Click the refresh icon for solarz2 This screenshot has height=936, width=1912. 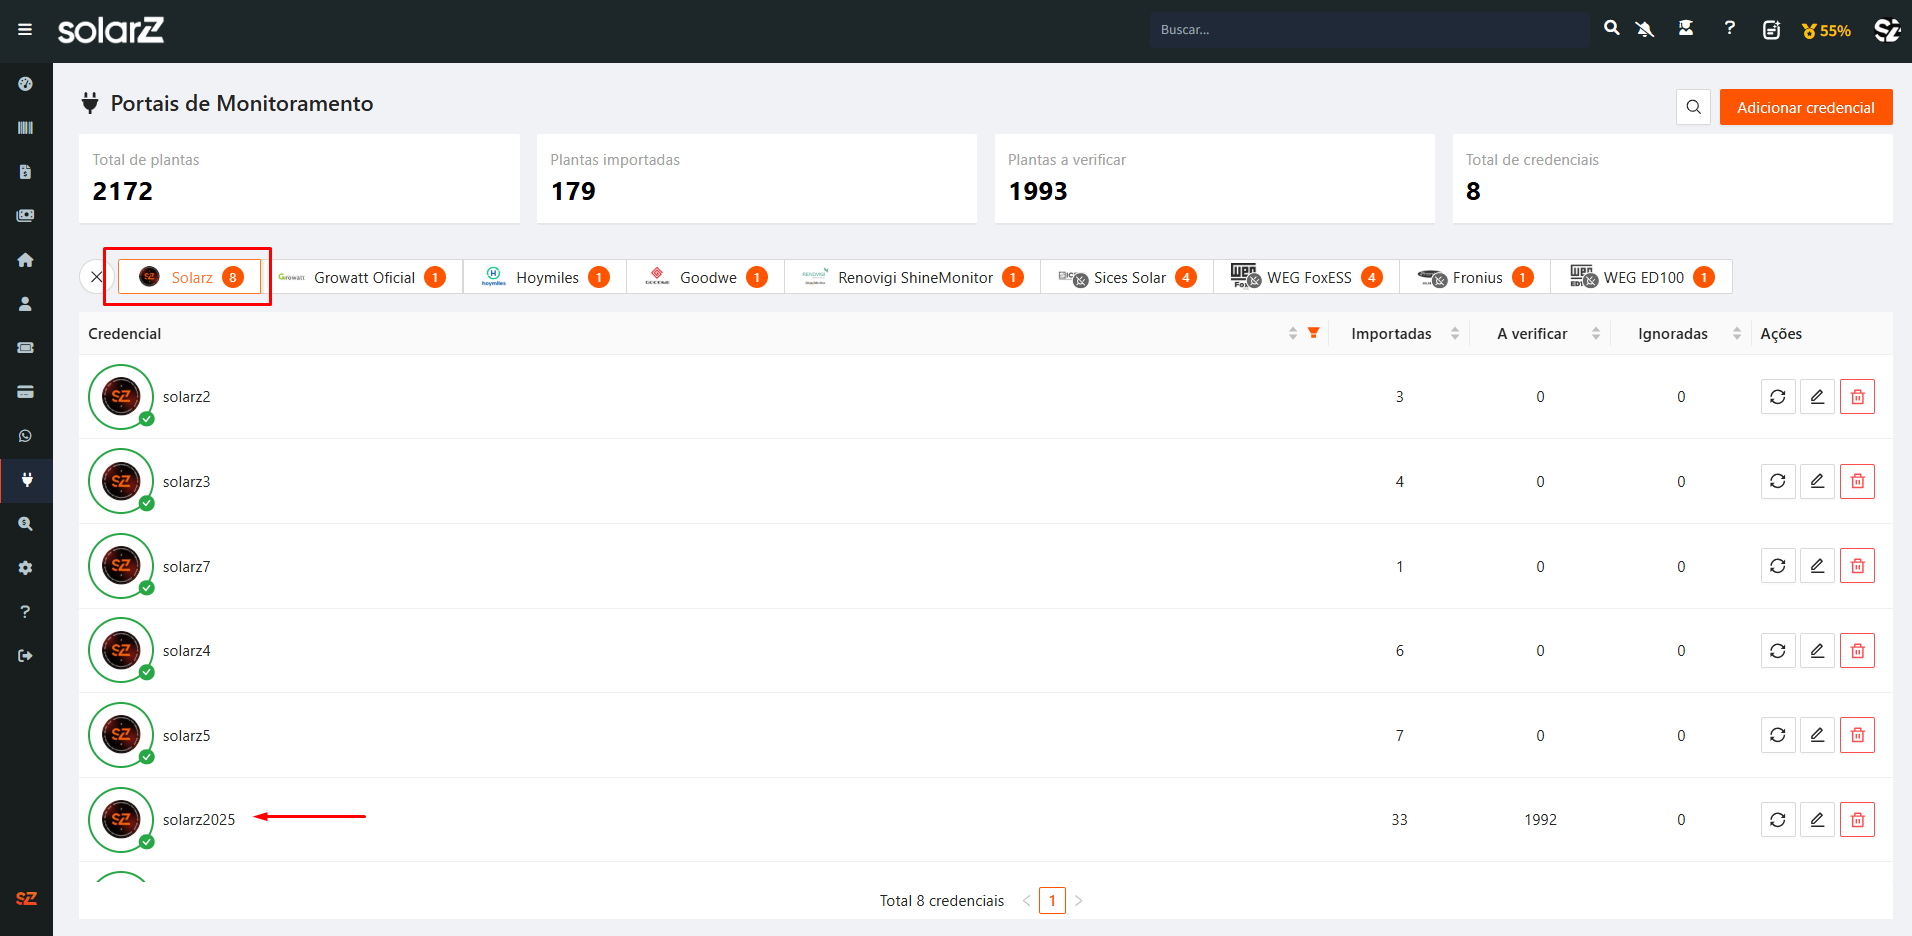coord(1777,397)
